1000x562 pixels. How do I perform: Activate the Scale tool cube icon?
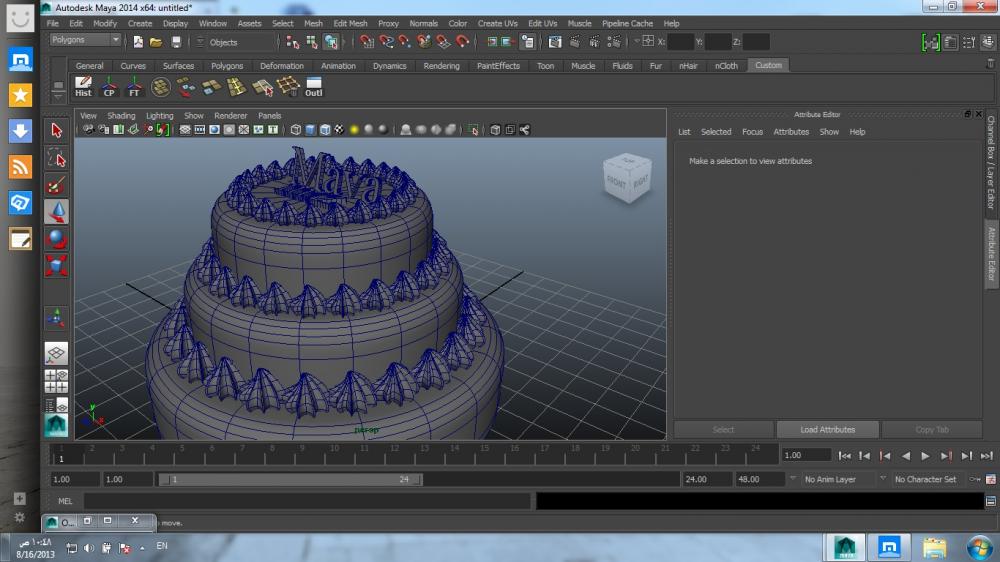(57, 265)
